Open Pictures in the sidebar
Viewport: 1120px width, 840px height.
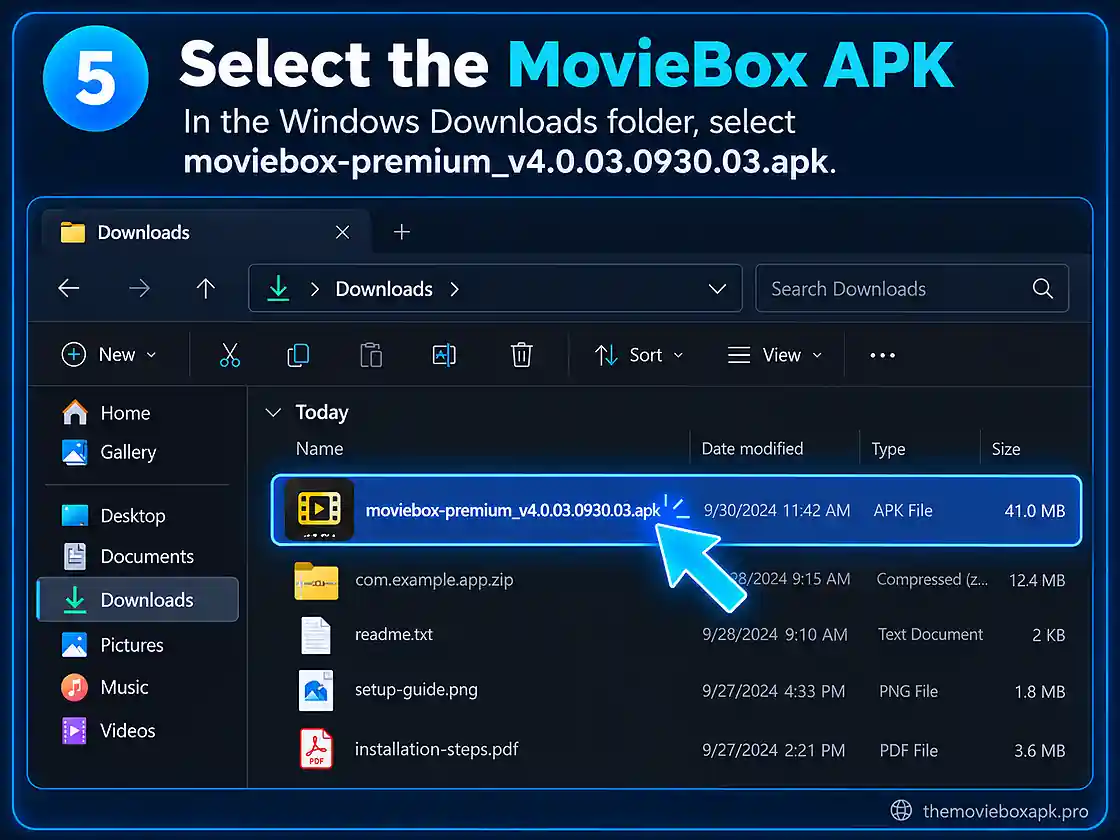(112, 645)
